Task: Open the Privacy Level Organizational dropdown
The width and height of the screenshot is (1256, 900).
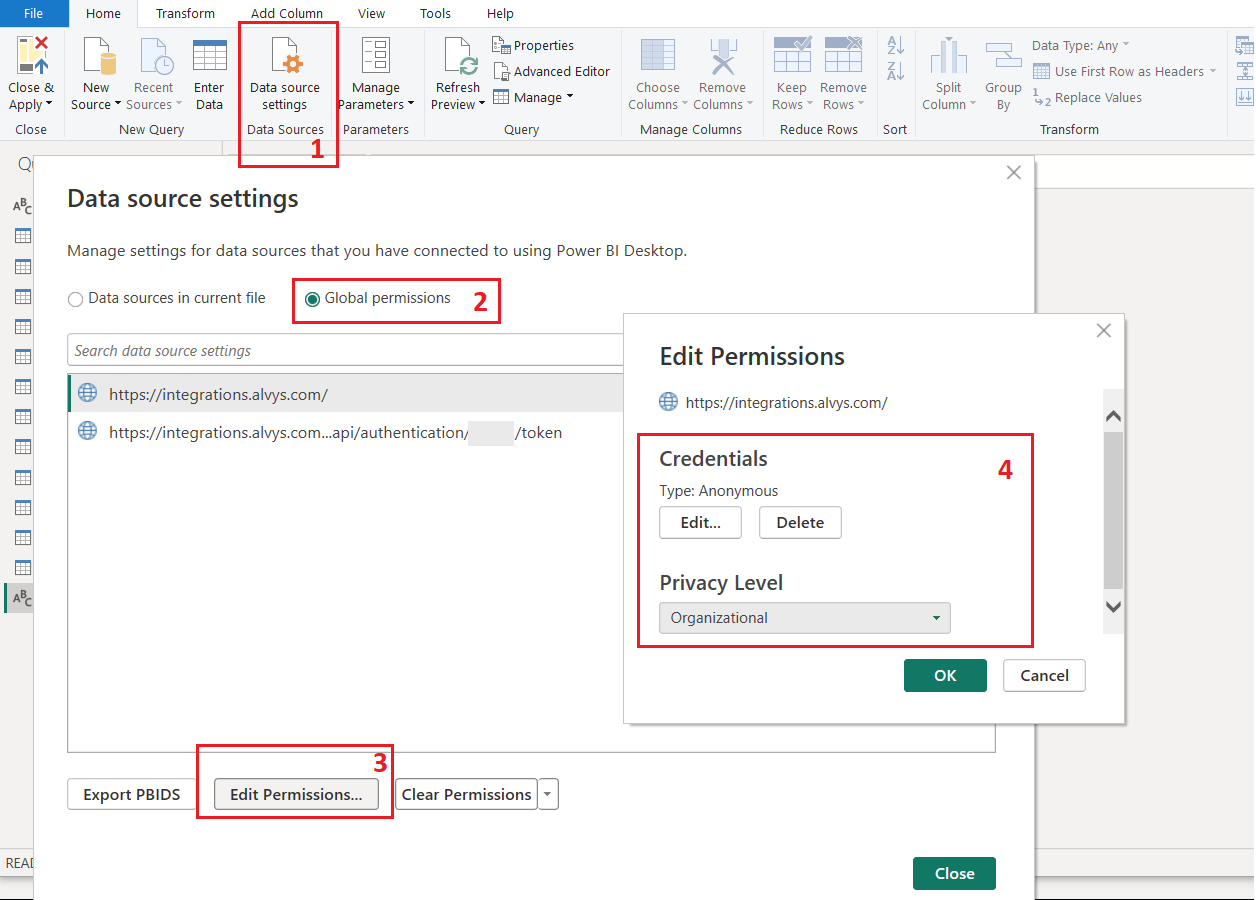Action: tap(805, 618)
